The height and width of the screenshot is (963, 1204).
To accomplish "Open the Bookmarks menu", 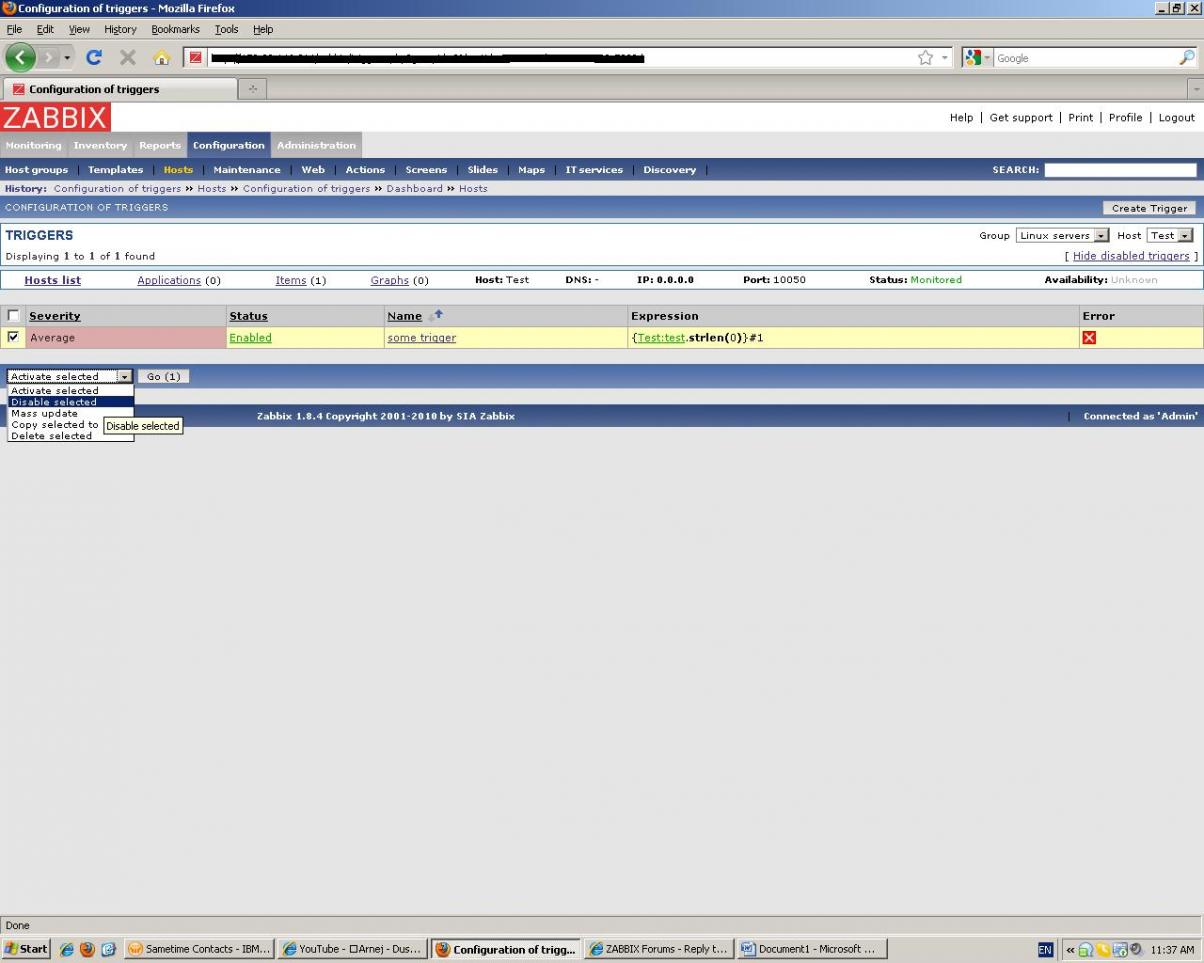I will click(175, 29).
